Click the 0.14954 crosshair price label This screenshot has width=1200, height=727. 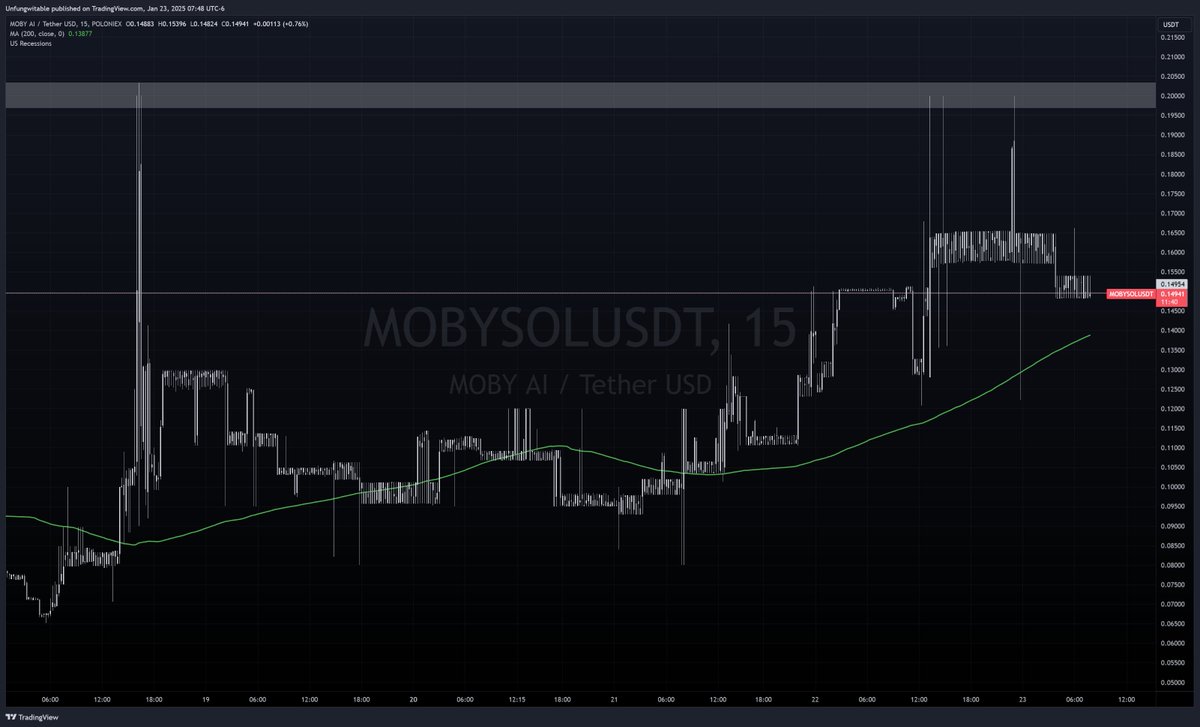[1172, 285]
